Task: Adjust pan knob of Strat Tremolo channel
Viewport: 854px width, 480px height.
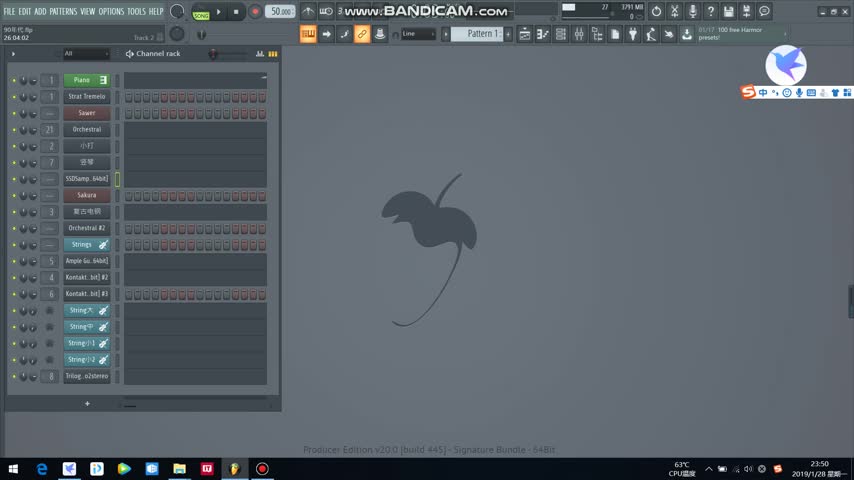Action: point(23,97)
